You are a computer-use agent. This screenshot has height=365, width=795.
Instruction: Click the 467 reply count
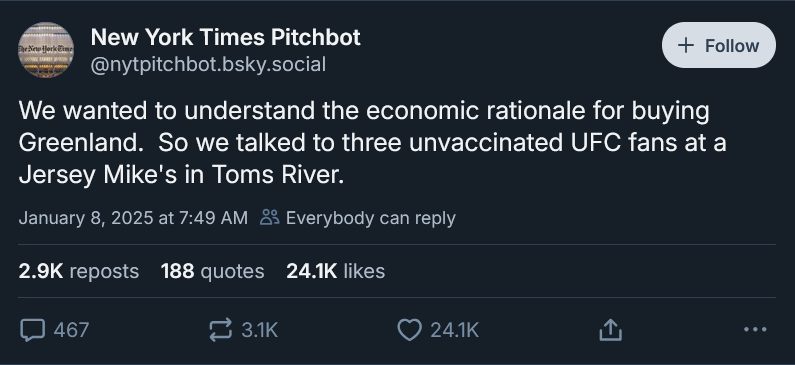(71, 330)
